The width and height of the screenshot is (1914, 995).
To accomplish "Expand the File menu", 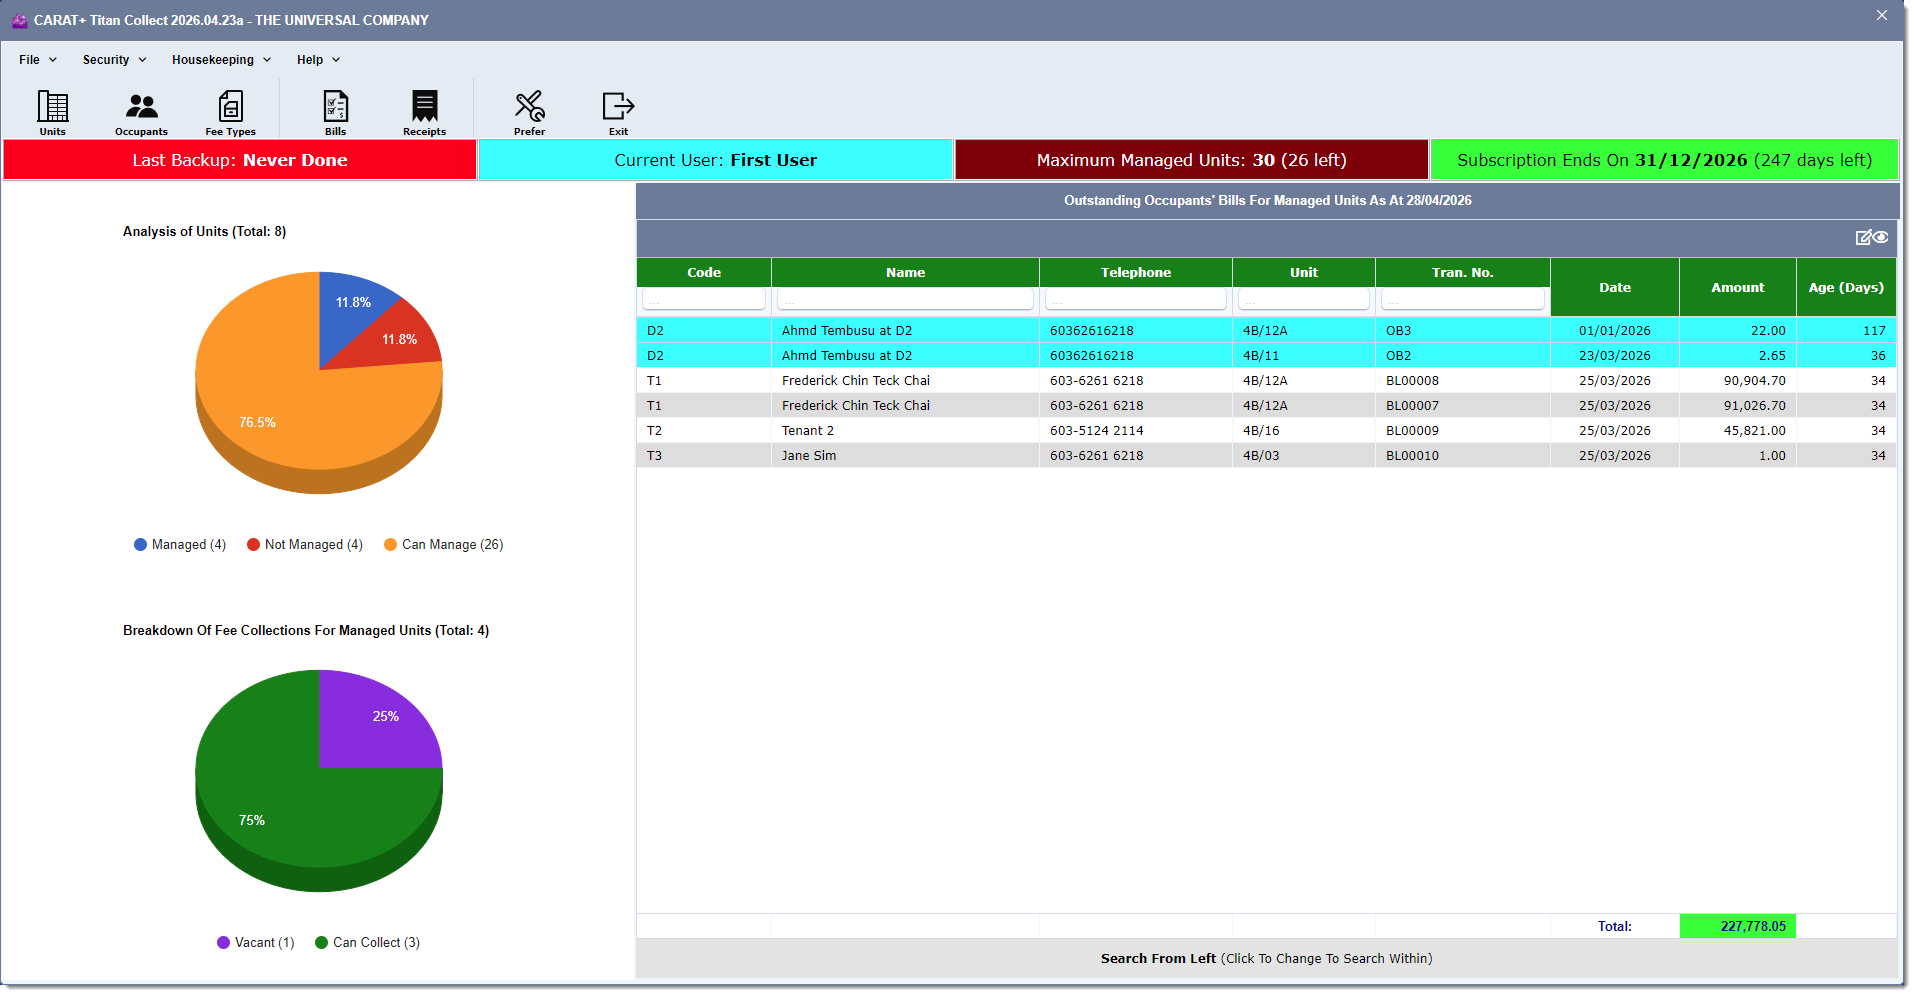I will pyautogui.click(x=38, y=60).
